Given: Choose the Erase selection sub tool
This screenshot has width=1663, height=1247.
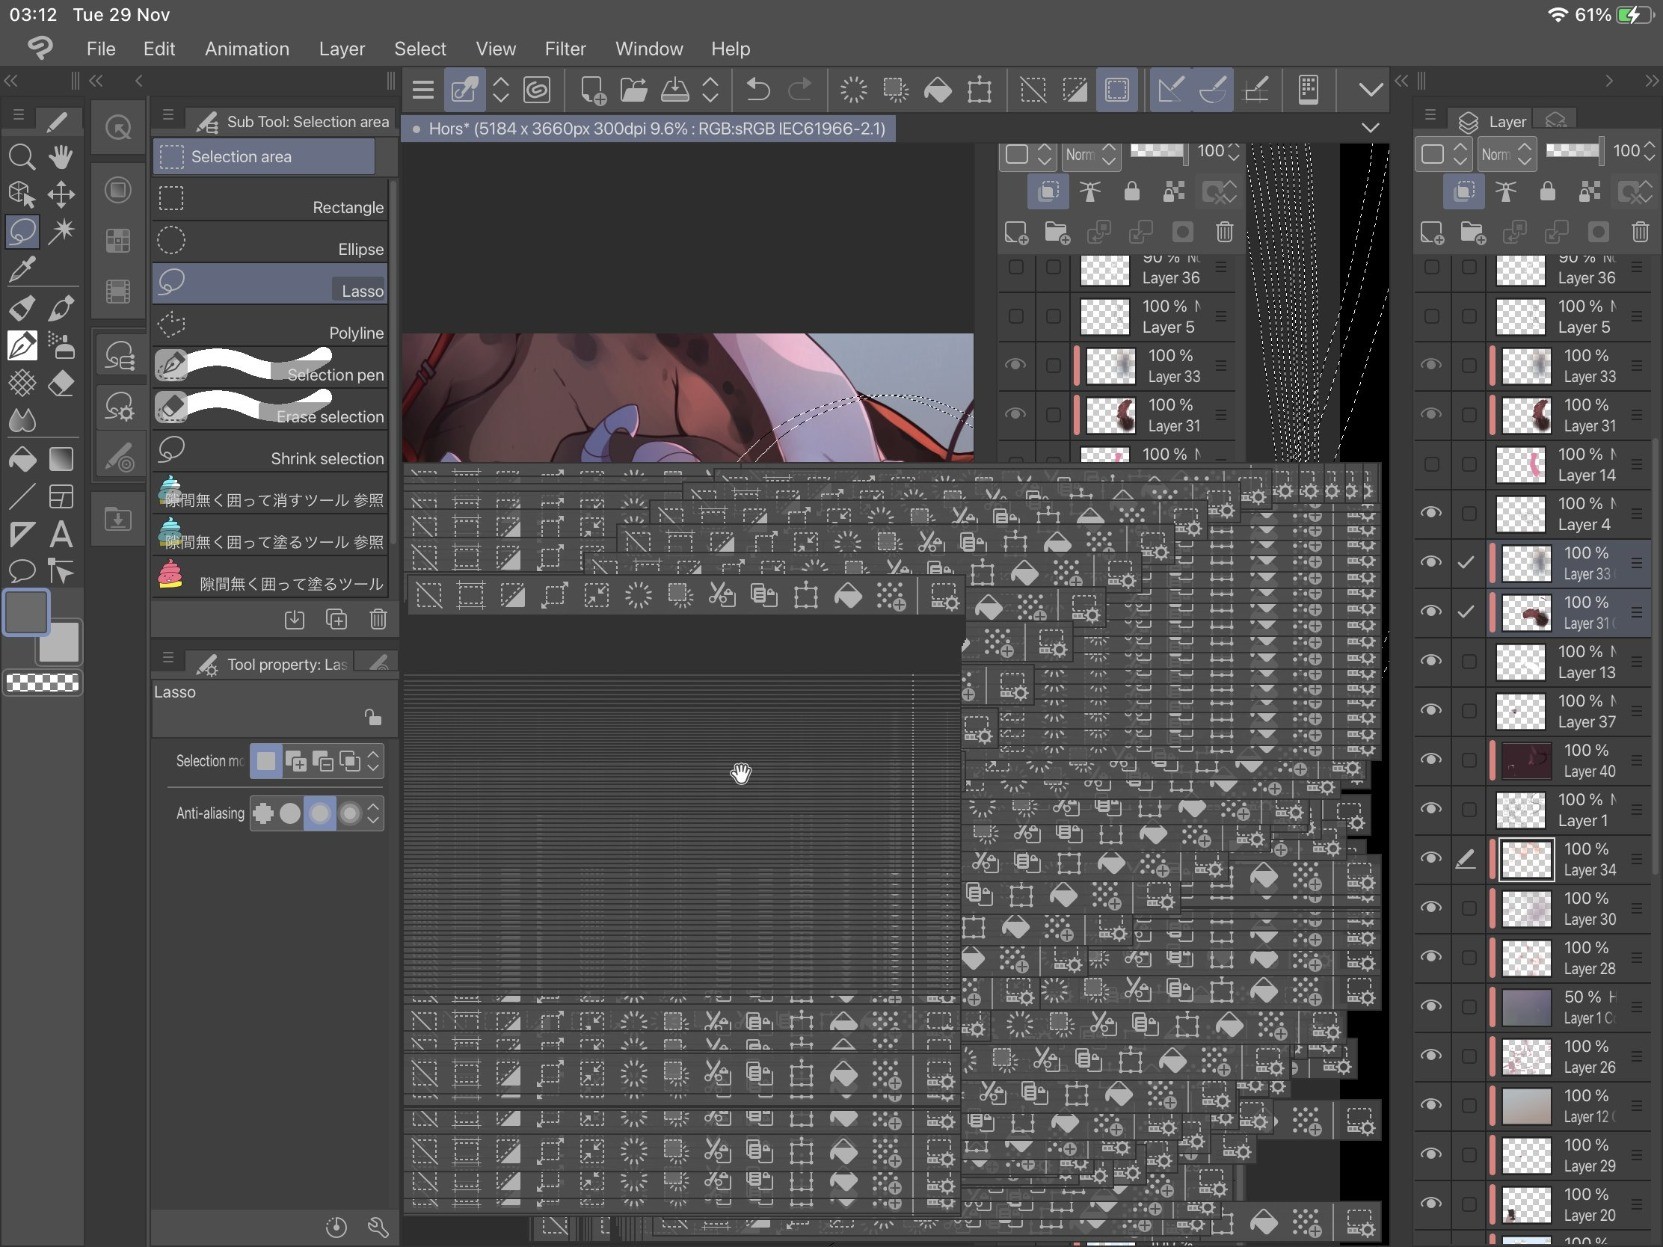Looking at the screenshot, I should [x=270, y=409].
